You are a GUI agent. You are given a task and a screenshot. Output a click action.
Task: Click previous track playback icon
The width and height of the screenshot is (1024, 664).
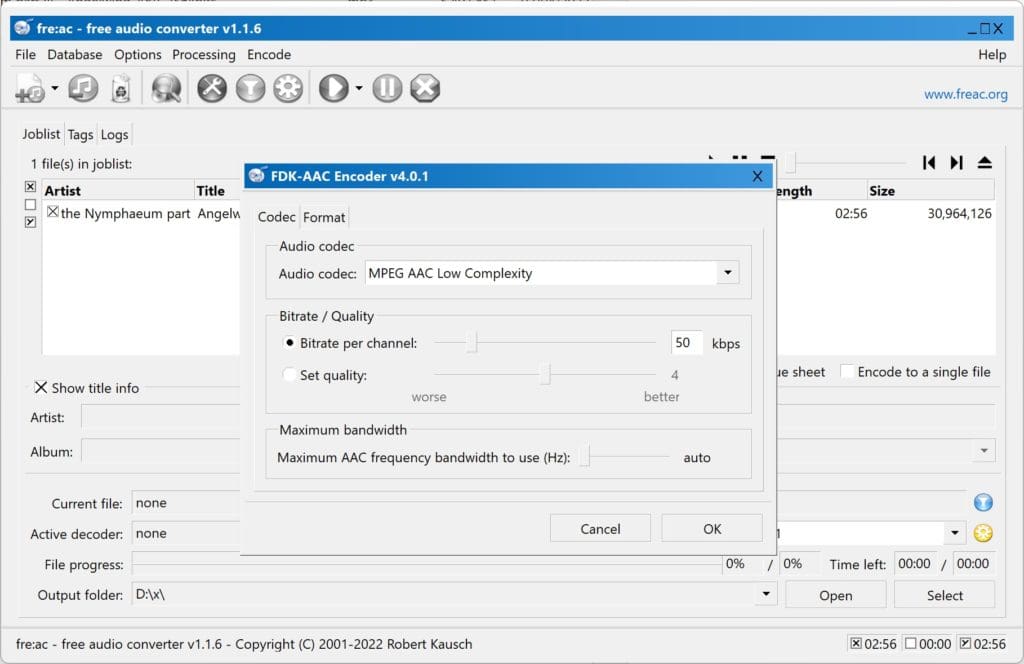929,163
